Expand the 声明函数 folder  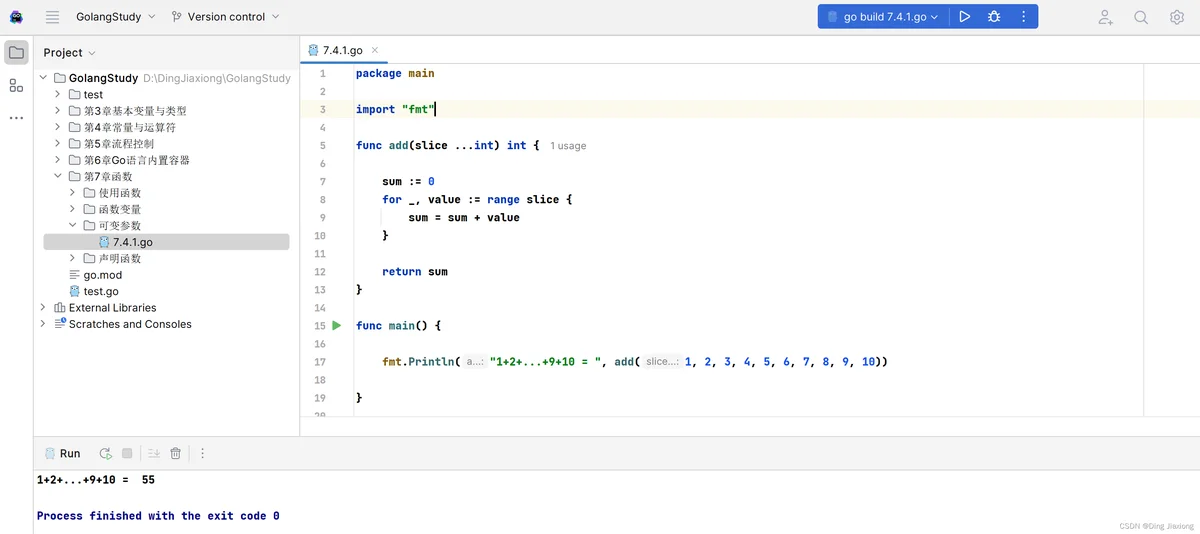click(x=73, y=258)
